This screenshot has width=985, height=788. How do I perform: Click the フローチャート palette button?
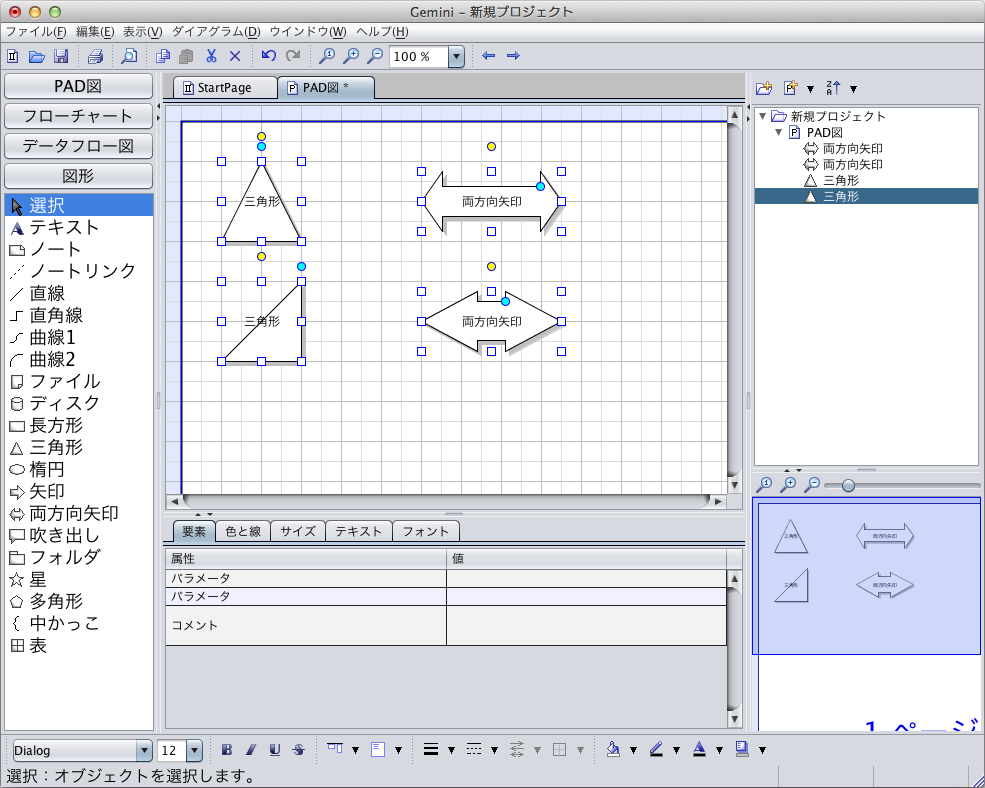click(x=79, y=116)
